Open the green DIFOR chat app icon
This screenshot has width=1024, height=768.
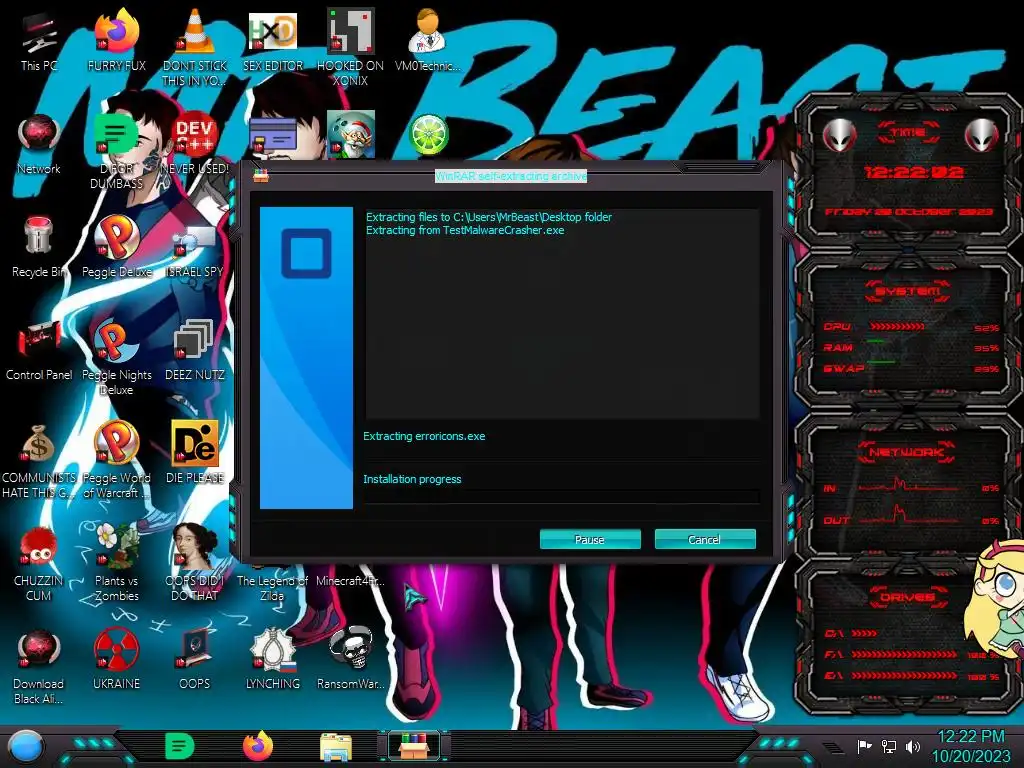[x=117, y=152]
